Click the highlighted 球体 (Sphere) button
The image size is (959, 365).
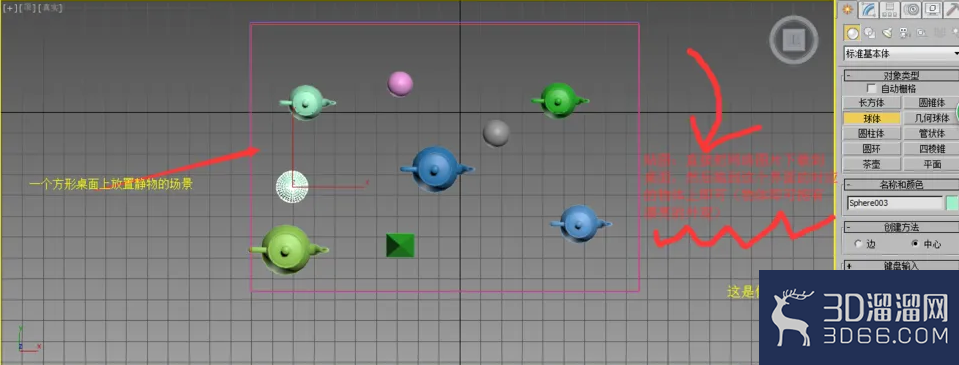tap(871, 118)
